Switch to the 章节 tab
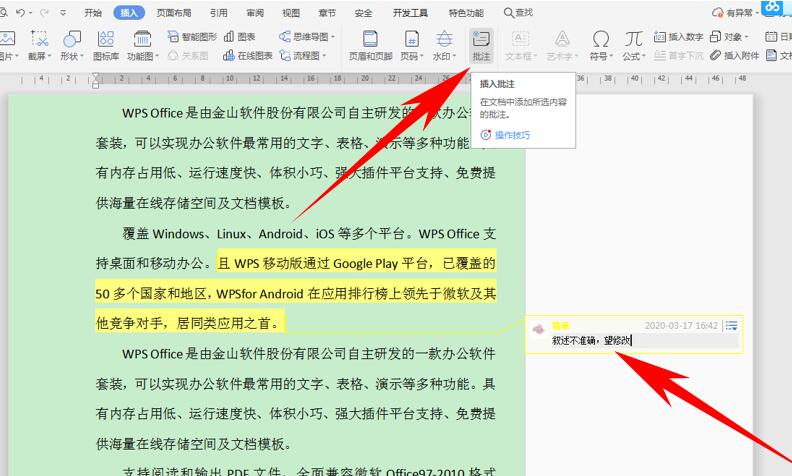Screen dimensions: 792x476 tap(327, 13)
